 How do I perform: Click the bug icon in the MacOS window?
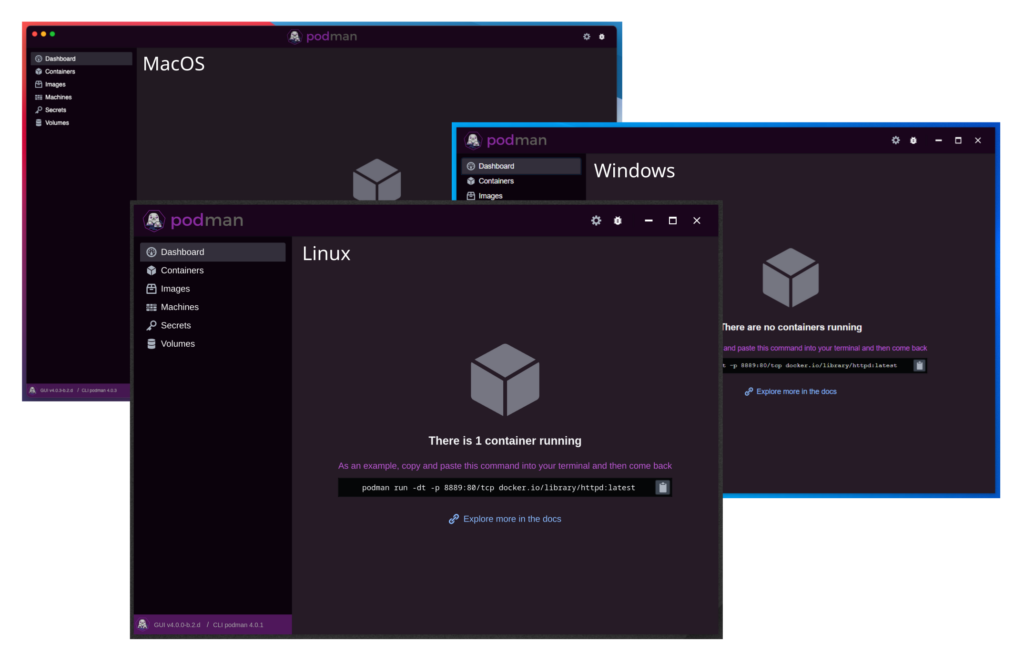[602, 37]
